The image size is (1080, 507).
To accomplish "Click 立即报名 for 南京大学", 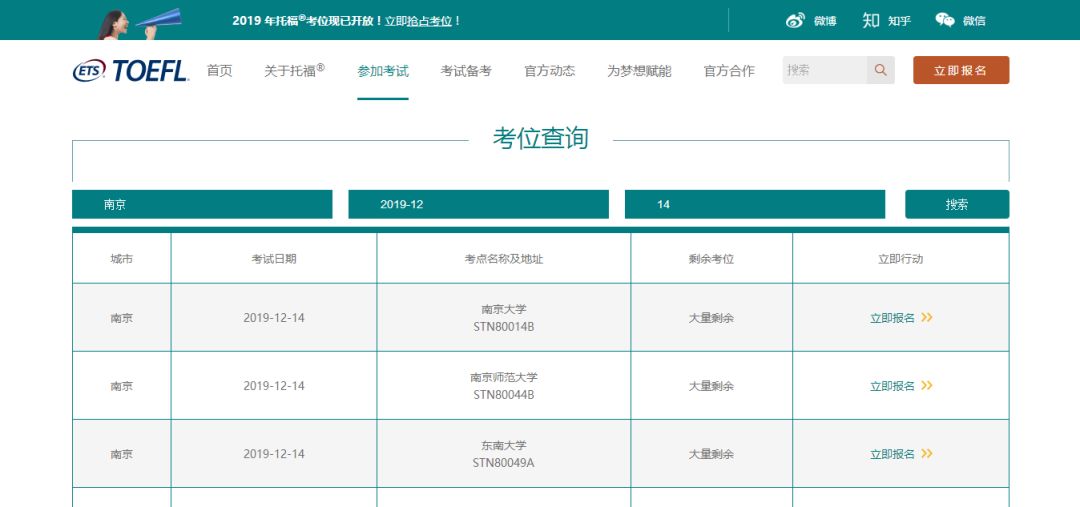I will (x=892, y=318).
